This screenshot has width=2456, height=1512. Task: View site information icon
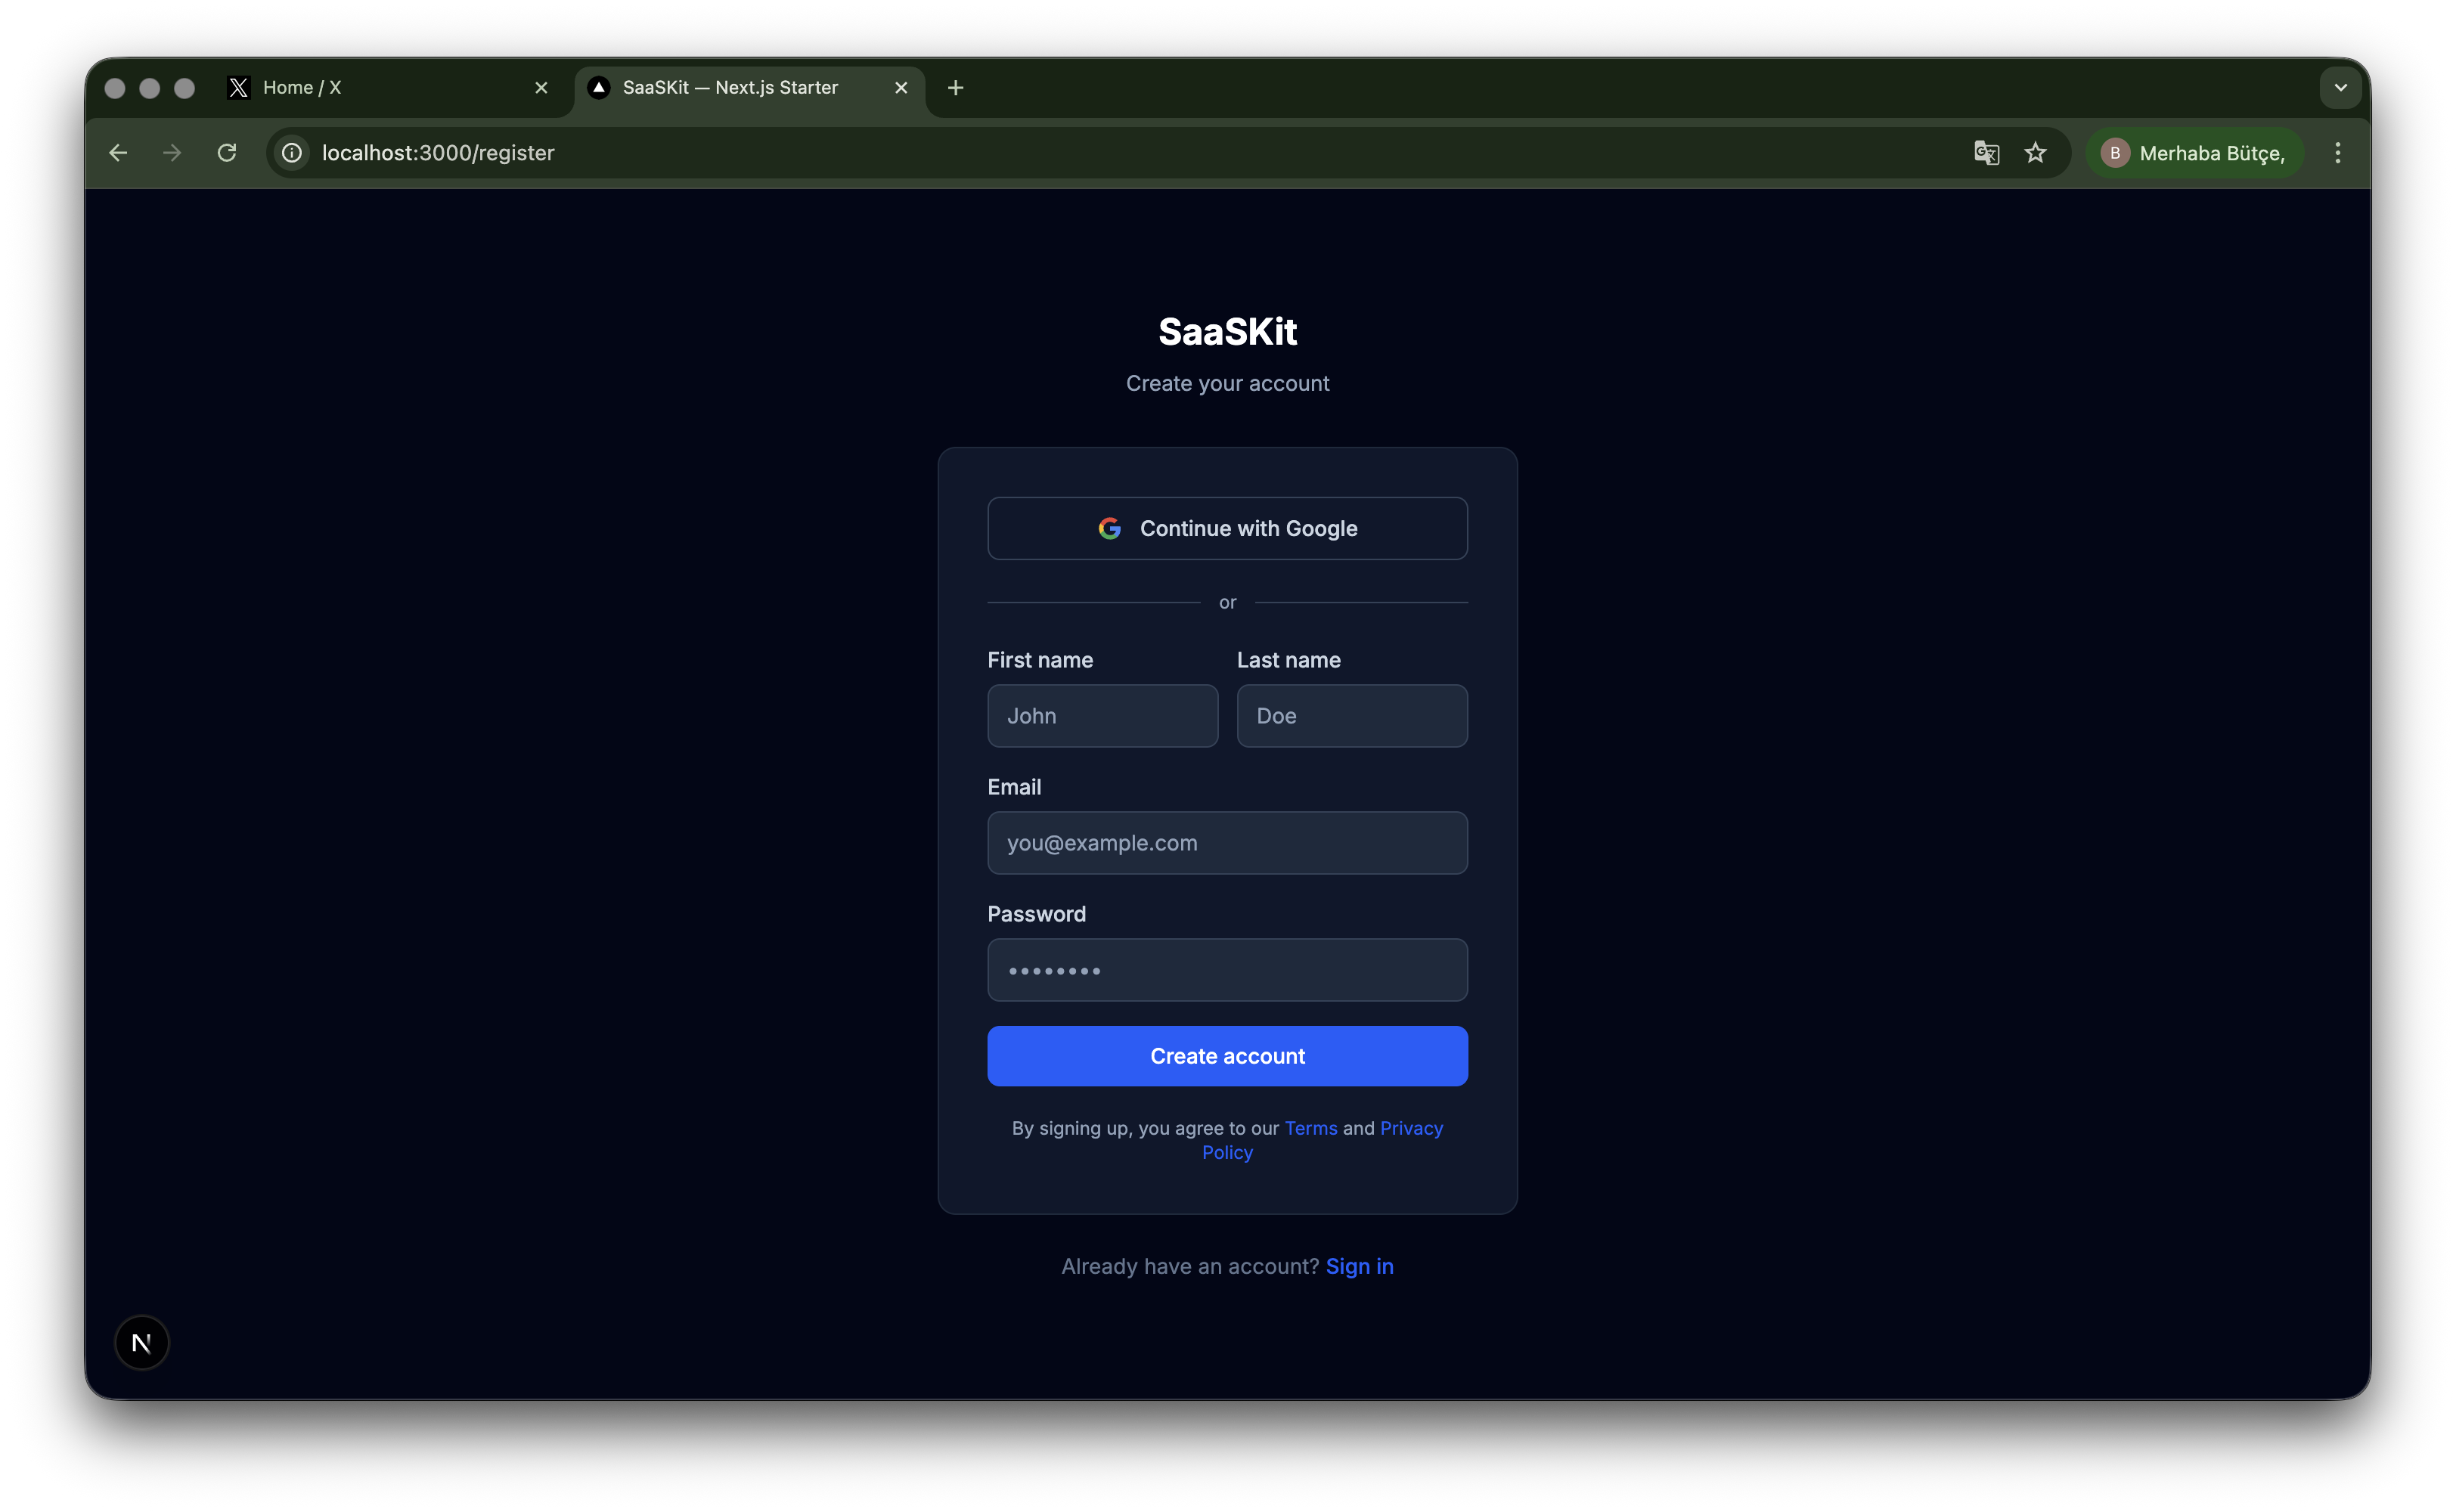(x=291, y=153)
